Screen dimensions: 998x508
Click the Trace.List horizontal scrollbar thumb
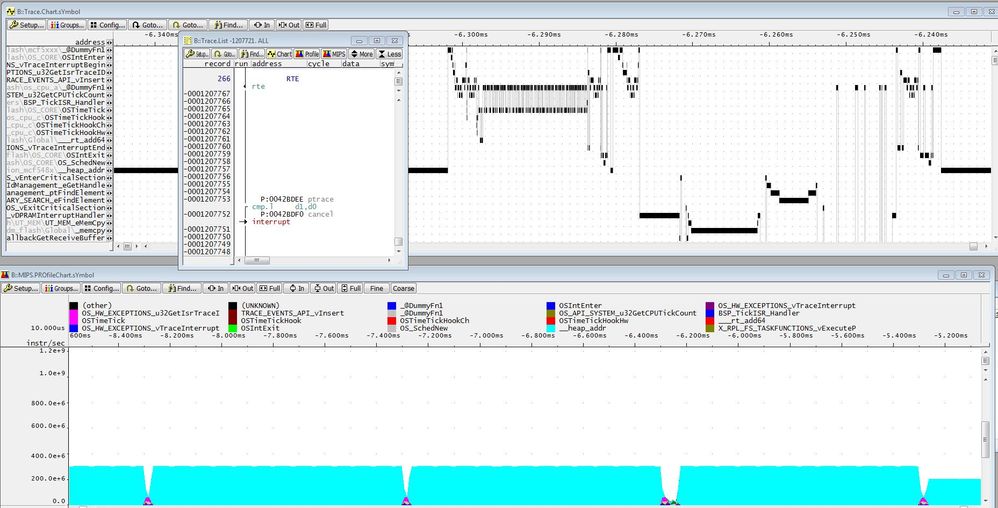pos(257,260)
